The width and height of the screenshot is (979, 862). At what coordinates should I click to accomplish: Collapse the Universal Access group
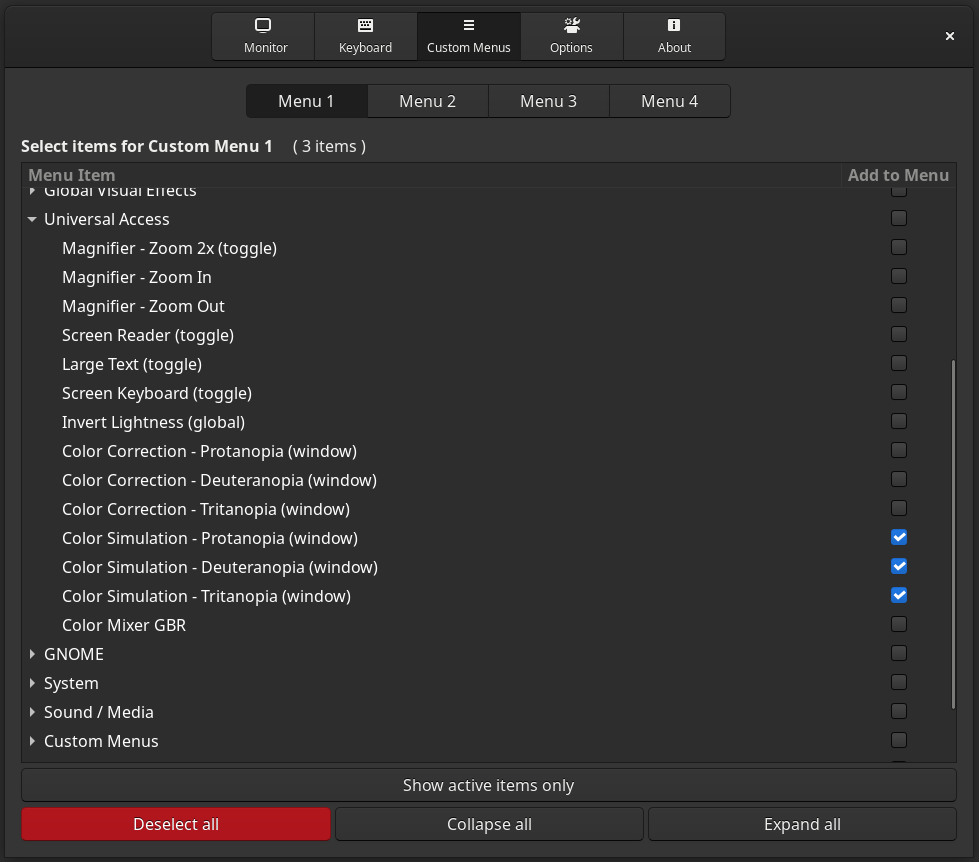[x=32, y=219]
